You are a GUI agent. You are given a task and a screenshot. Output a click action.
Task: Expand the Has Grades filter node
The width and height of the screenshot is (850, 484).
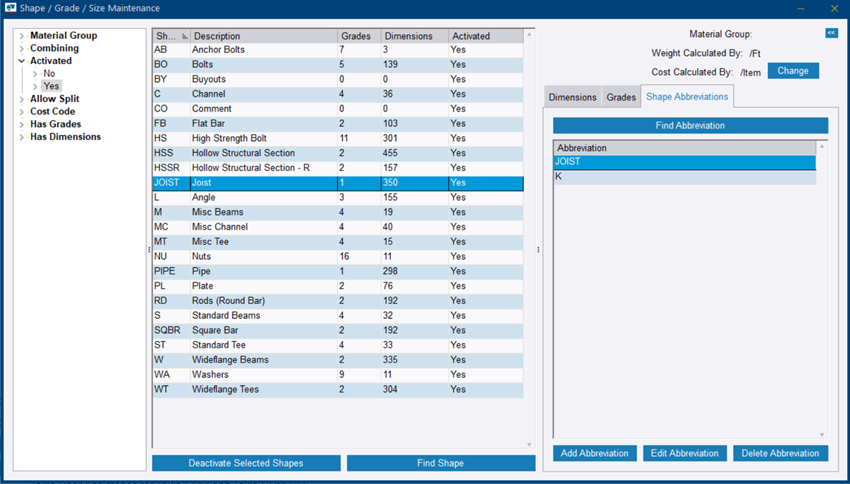(x=21, y=124)
